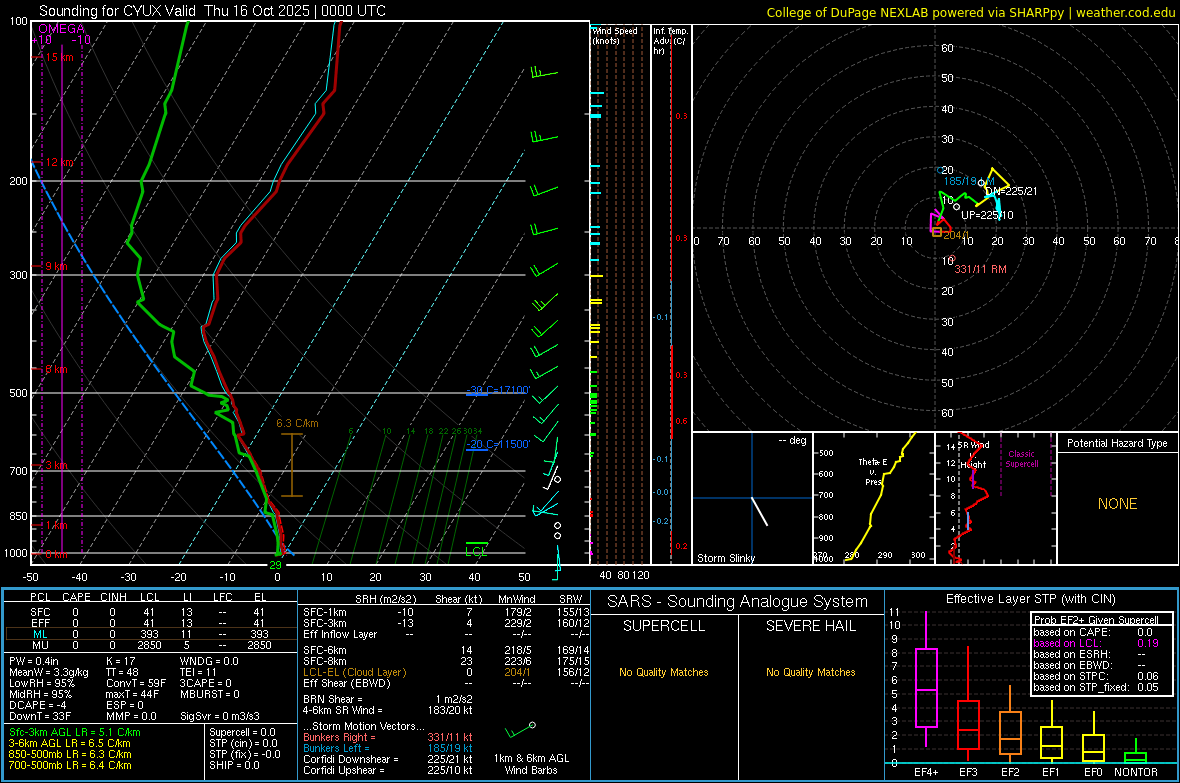This screenshot has width=1180, height=783.
Task: Click the orange 'NONE' hazard type text
Action: point(1117,504)
